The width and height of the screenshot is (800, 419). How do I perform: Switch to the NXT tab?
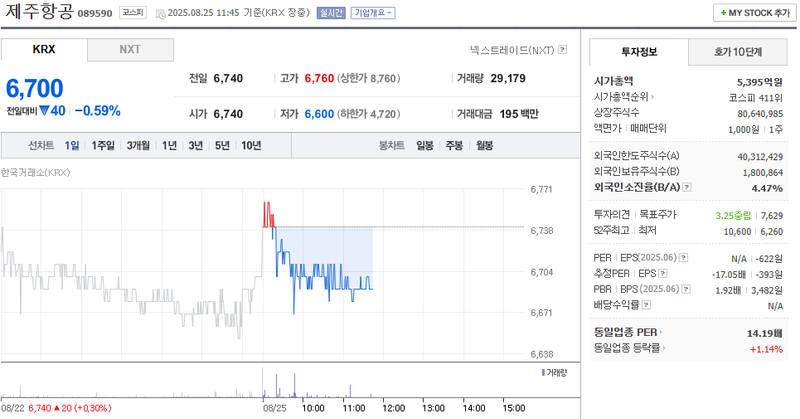coord(130,50)
